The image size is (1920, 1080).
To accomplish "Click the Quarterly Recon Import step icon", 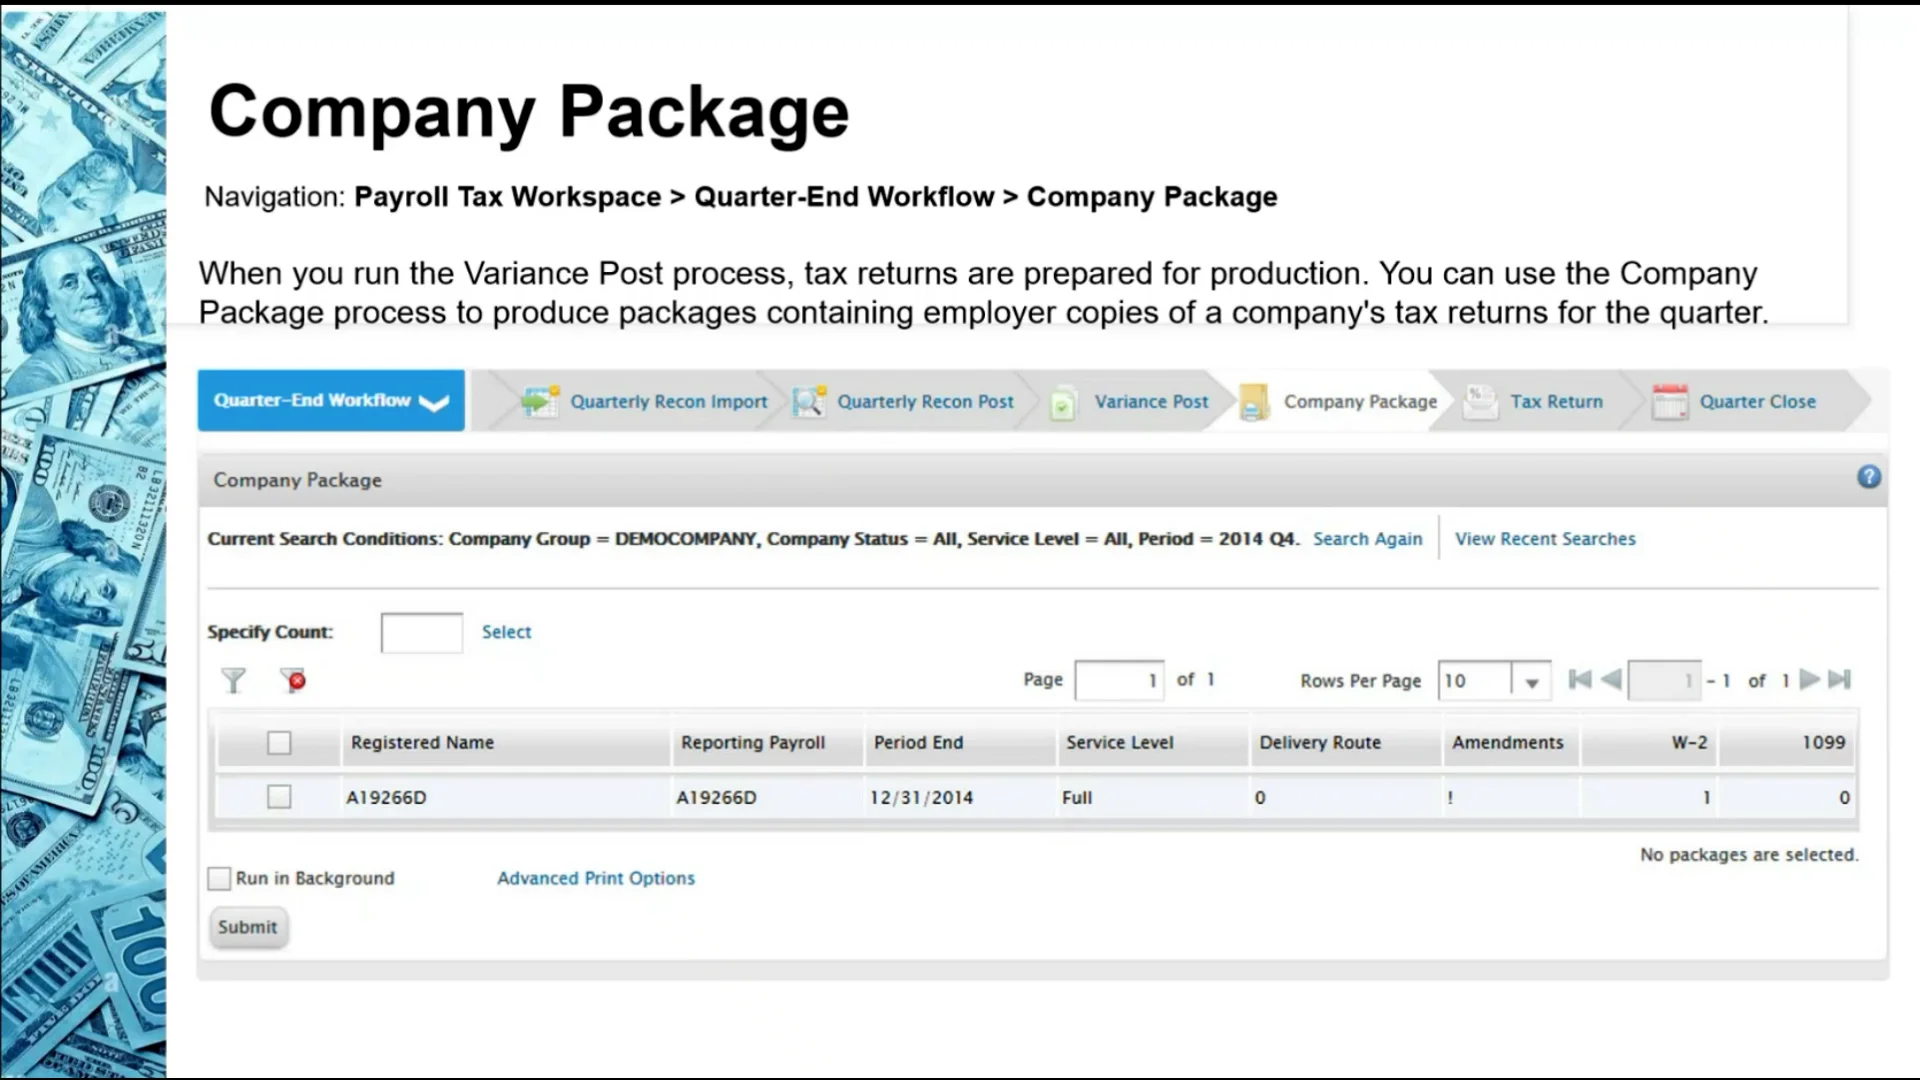I will [540, 401].
